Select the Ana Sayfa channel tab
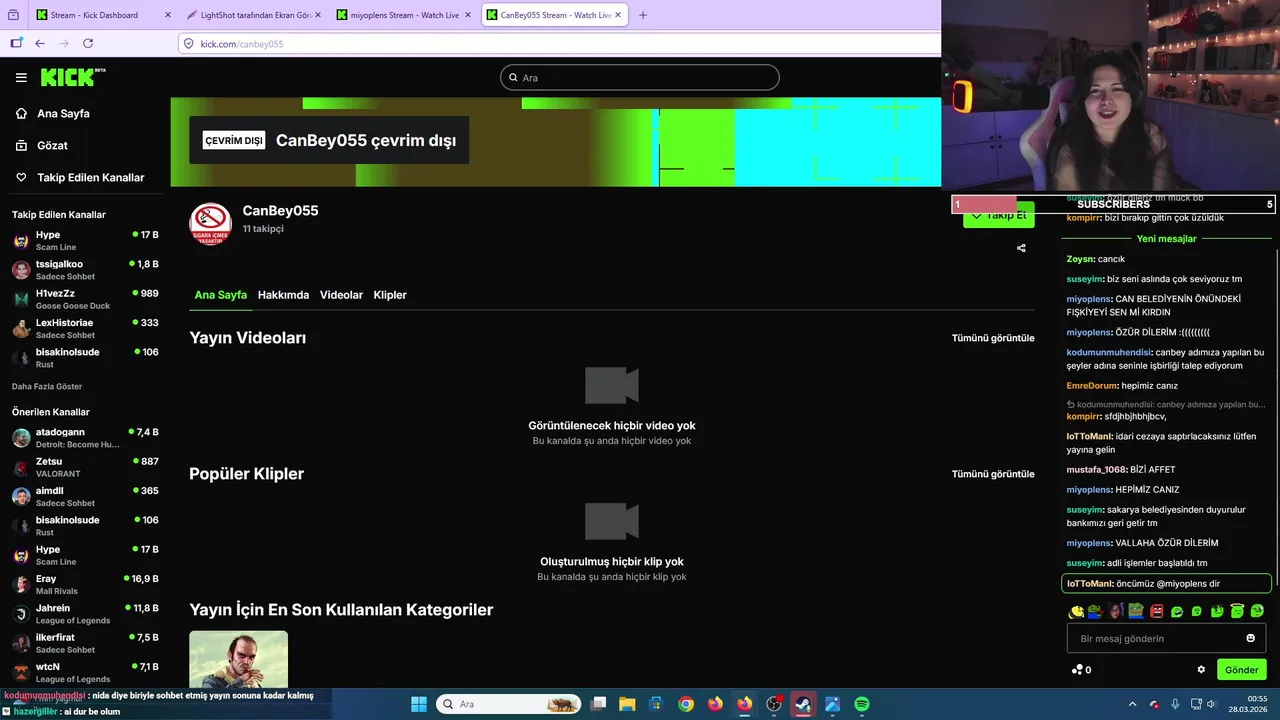Screen dimensions: 1280x720 pos(221,295)
